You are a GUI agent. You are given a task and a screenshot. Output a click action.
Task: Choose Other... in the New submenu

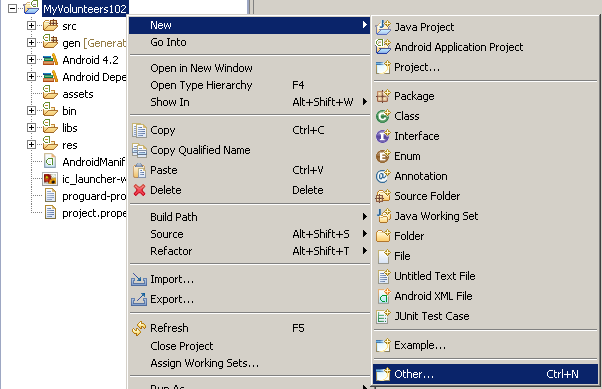(x=485, y=374)
